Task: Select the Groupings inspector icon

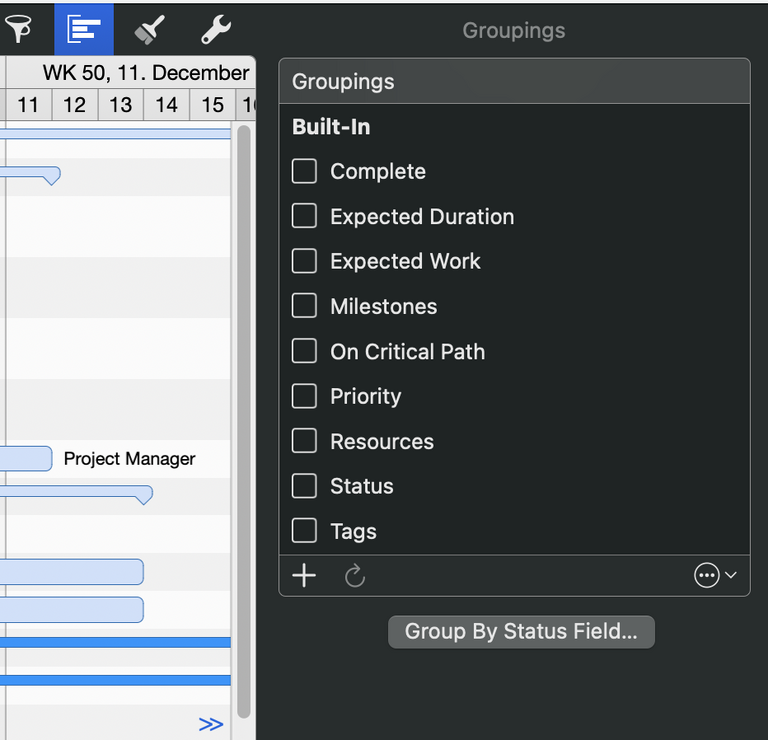Action: point(84,29)
